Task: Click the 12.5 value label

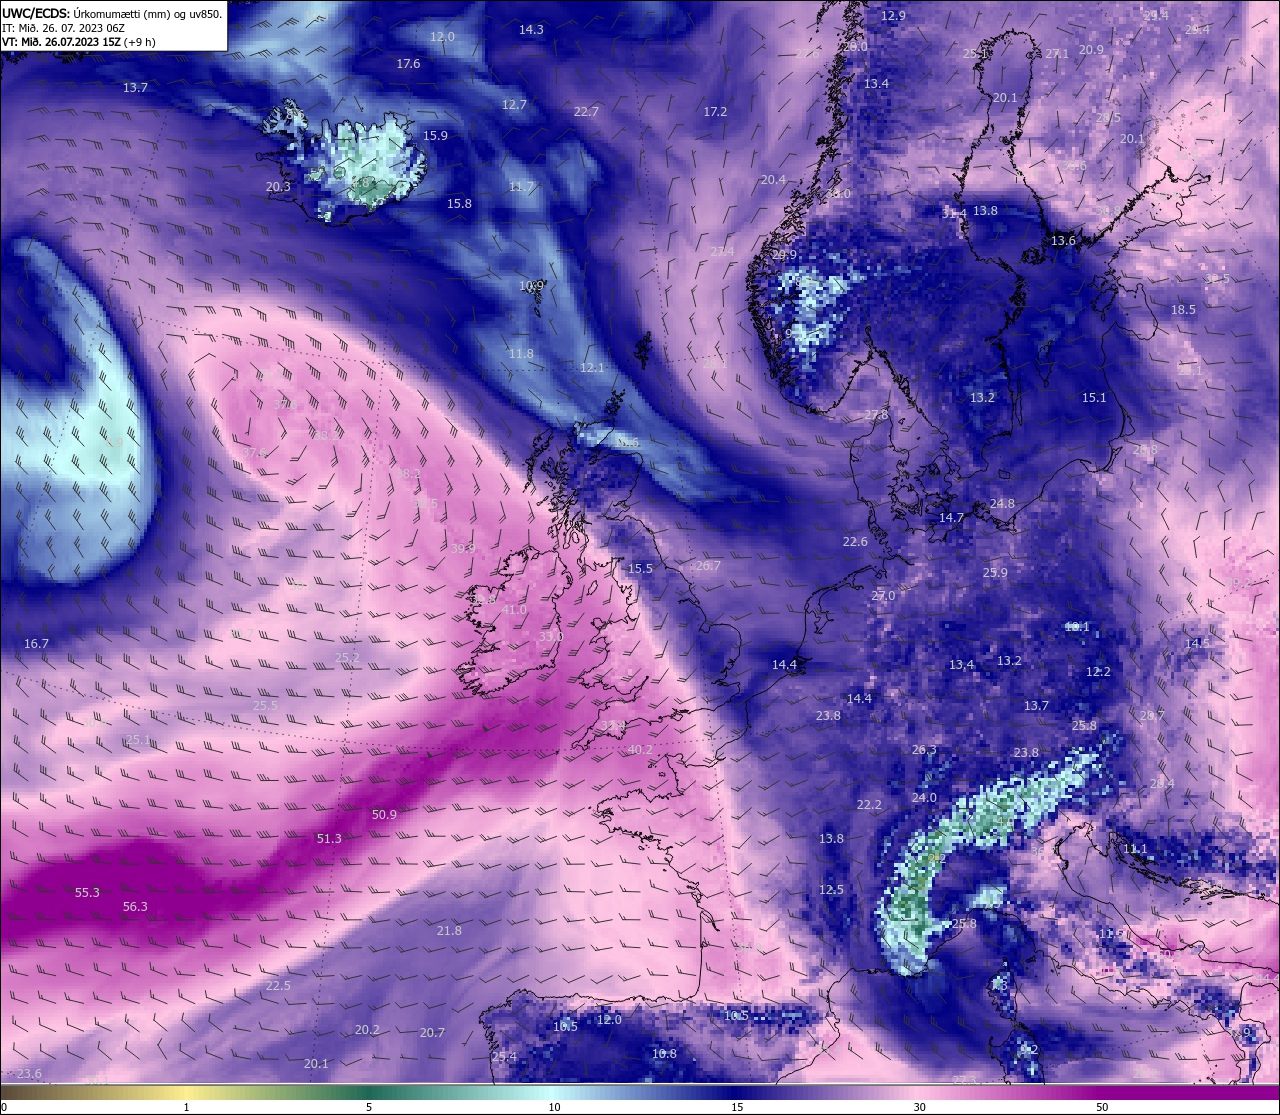Action: point(831,889)
